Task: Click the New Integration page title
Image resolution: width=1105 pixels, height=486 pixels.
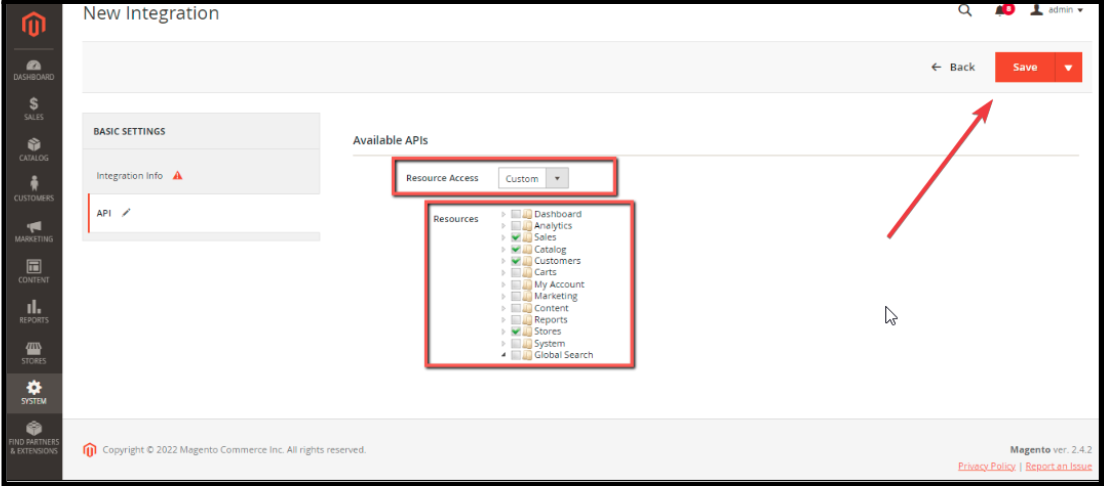Action: tap(151, 13)
